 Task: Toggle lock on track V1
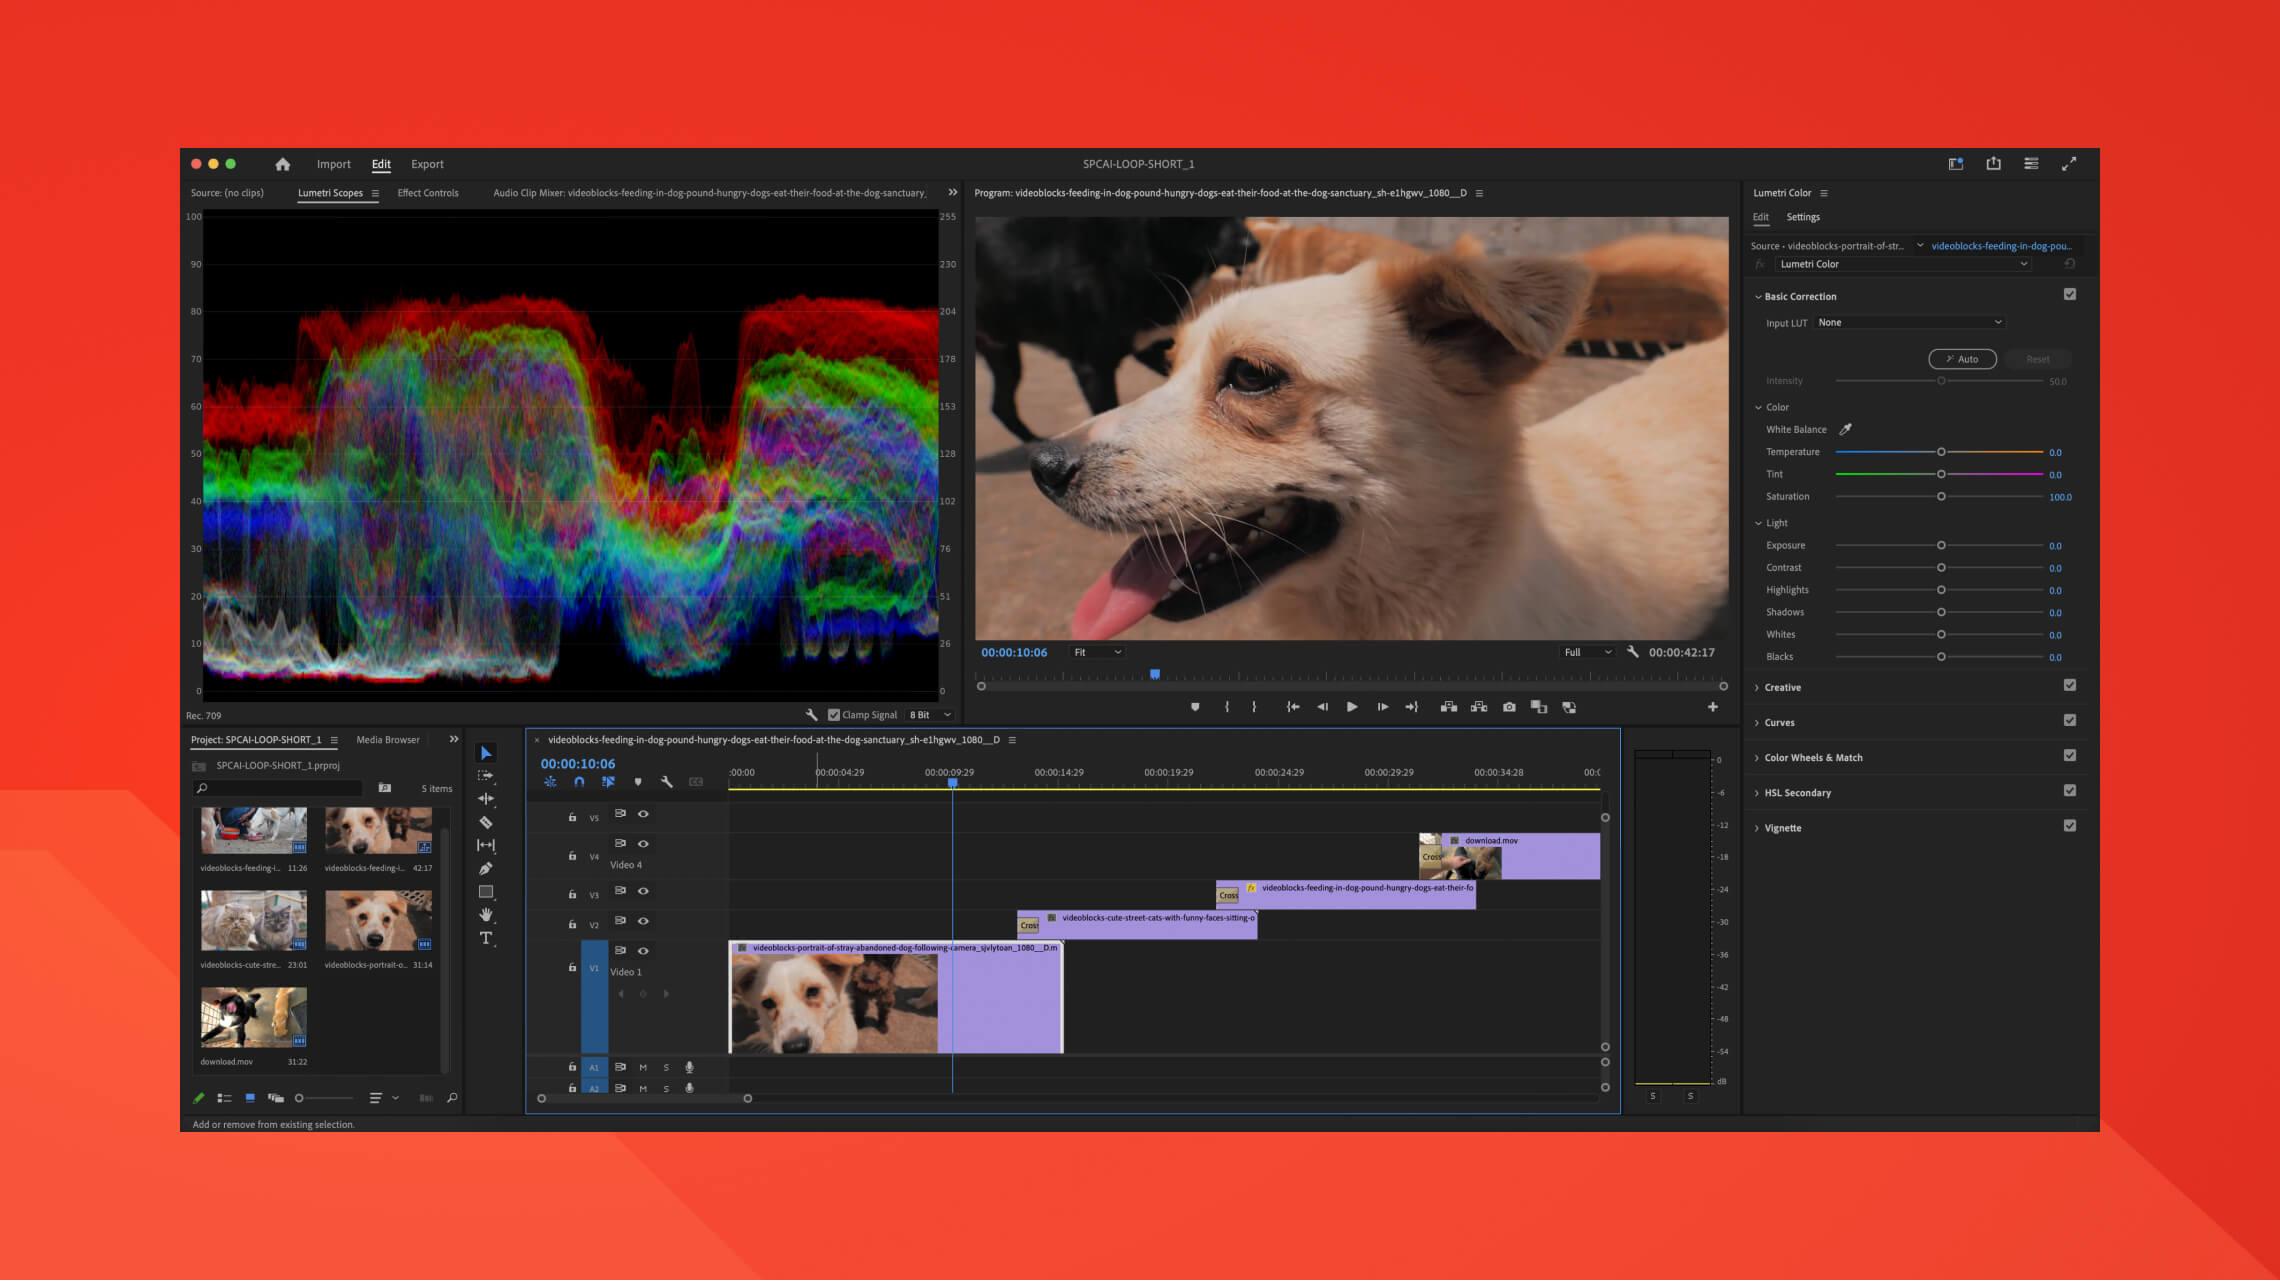tap(572, 968)
